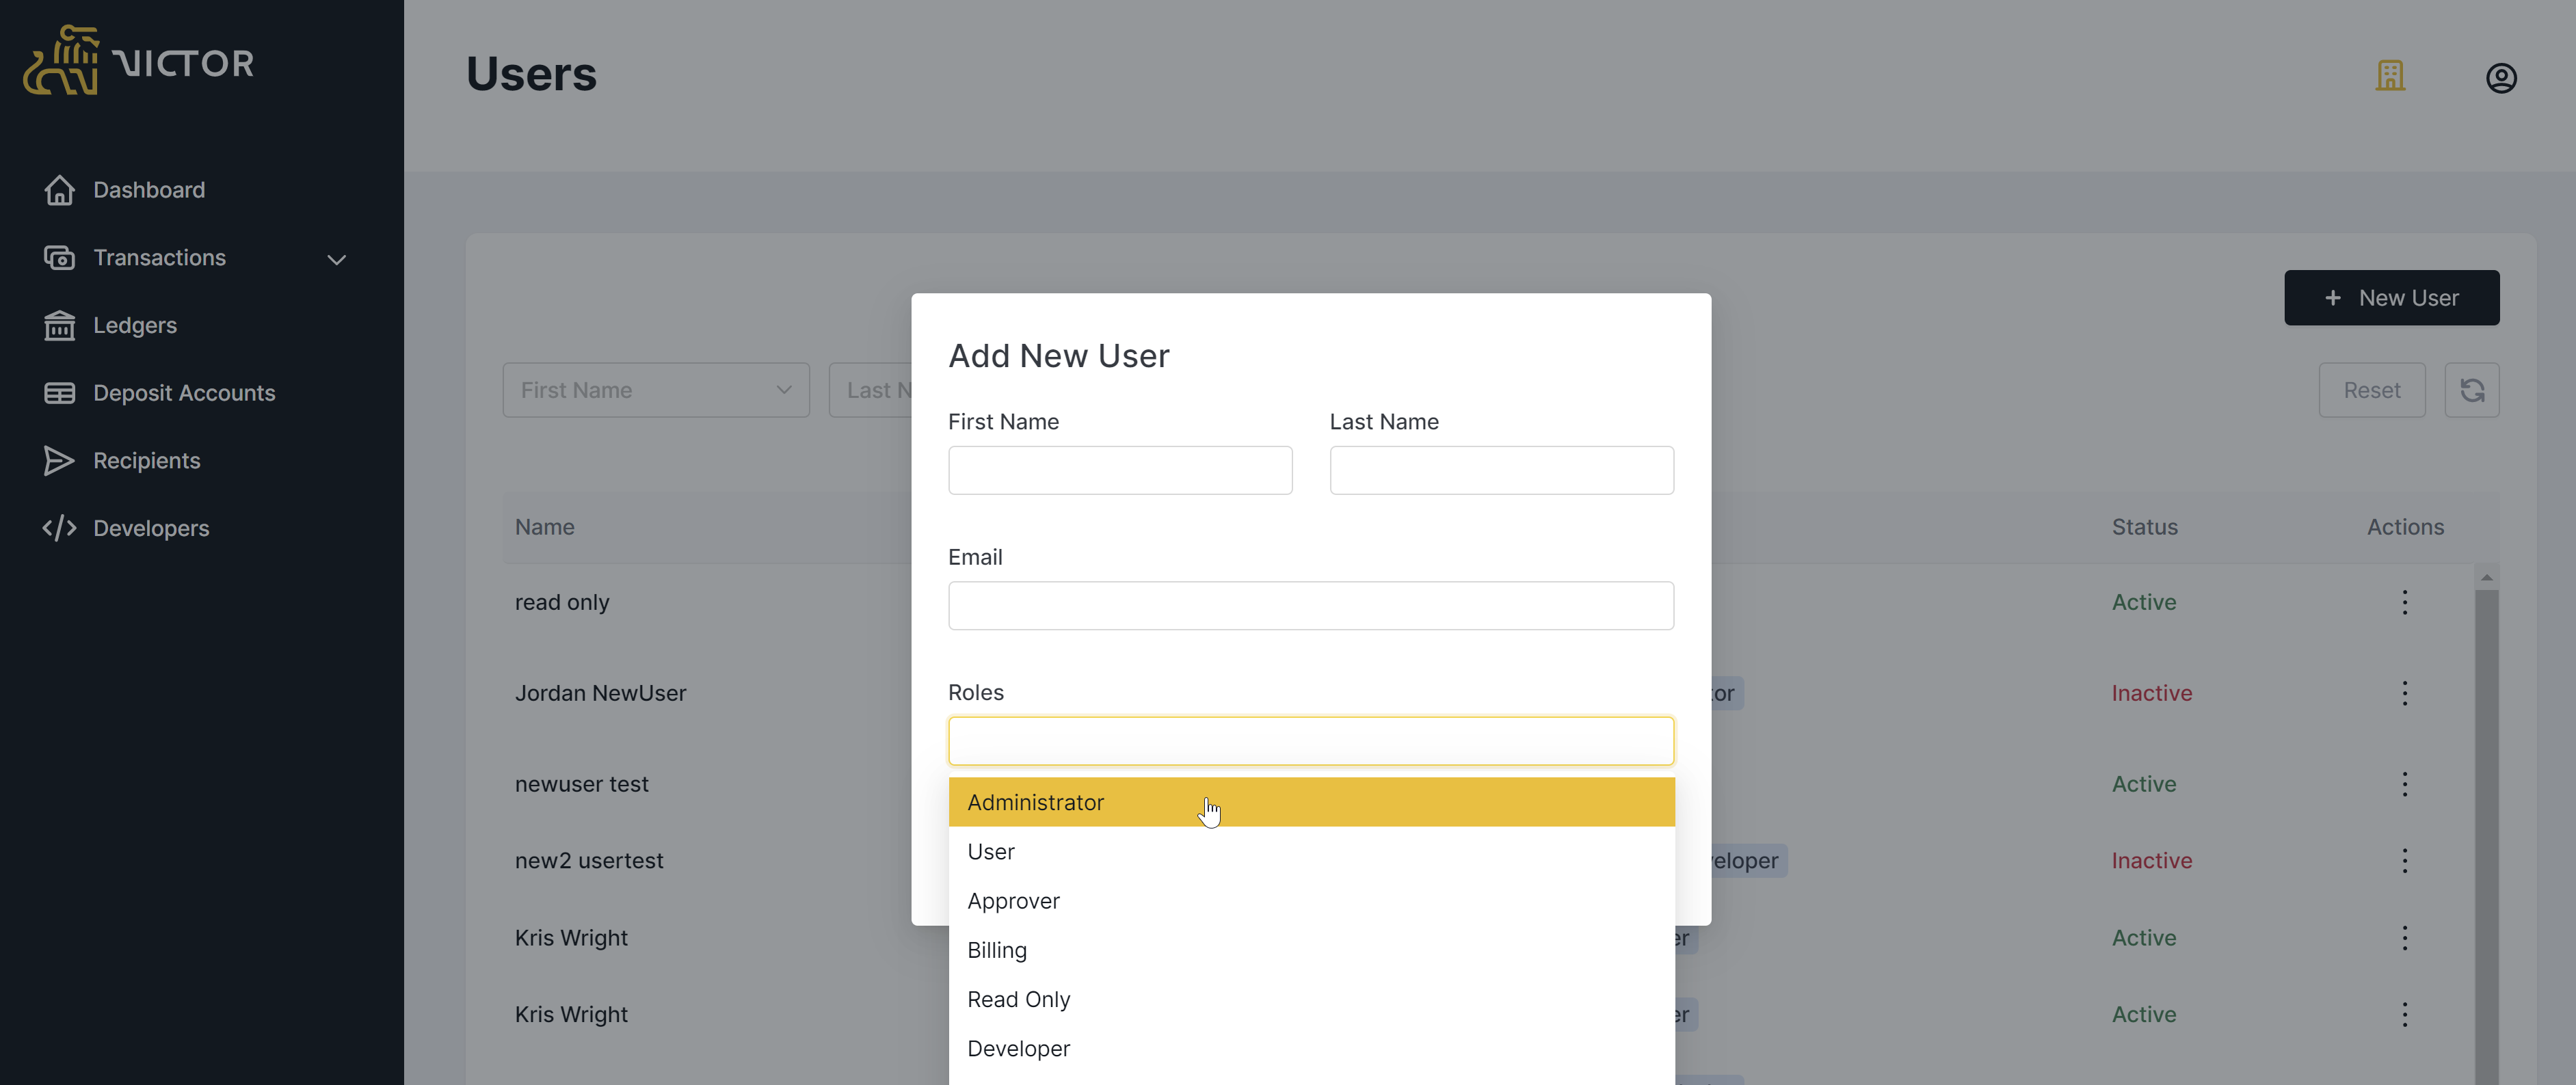Open the user profile icon
Screen dimensions: 2576x1085
coord(2501,78)
